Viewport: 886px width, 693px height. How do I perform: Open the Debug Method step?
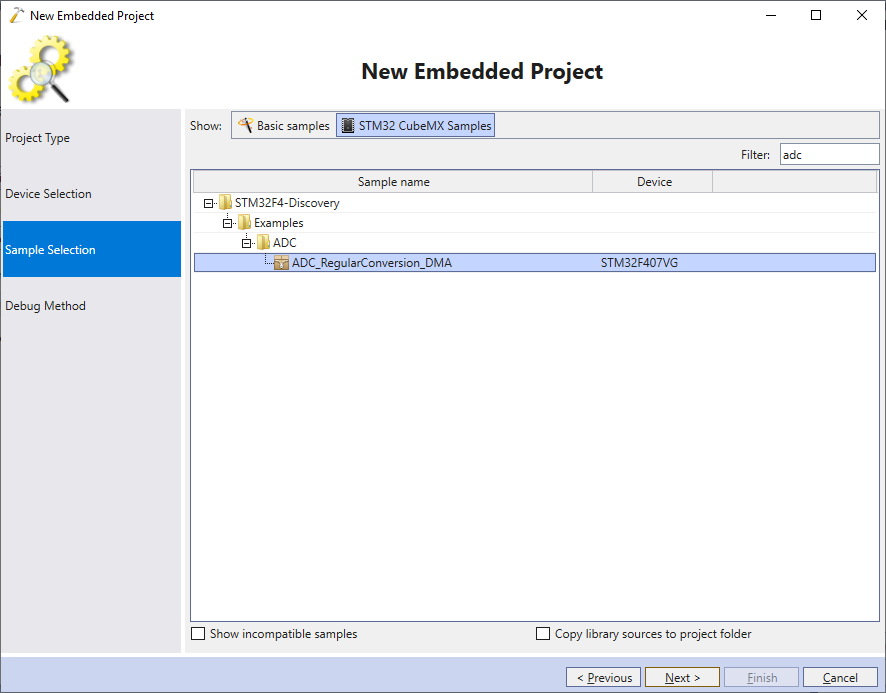click(x=92, y=306)
